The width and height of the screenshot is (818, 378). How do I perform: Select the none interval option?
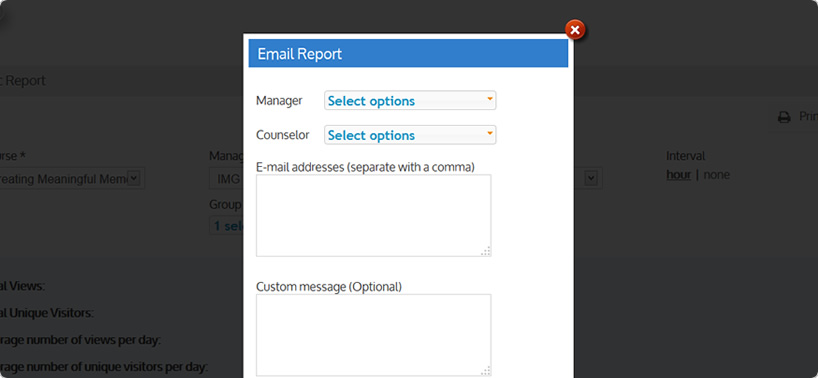pos(716,175)
